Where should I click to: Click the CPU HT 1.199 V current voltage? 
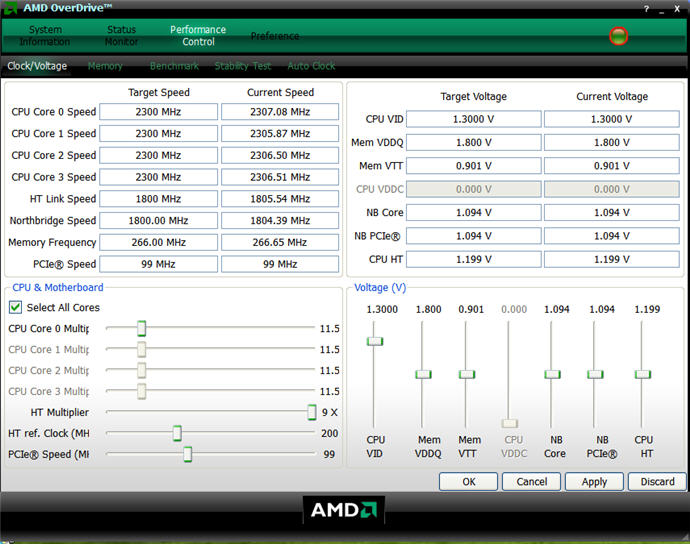coord(612,259)
